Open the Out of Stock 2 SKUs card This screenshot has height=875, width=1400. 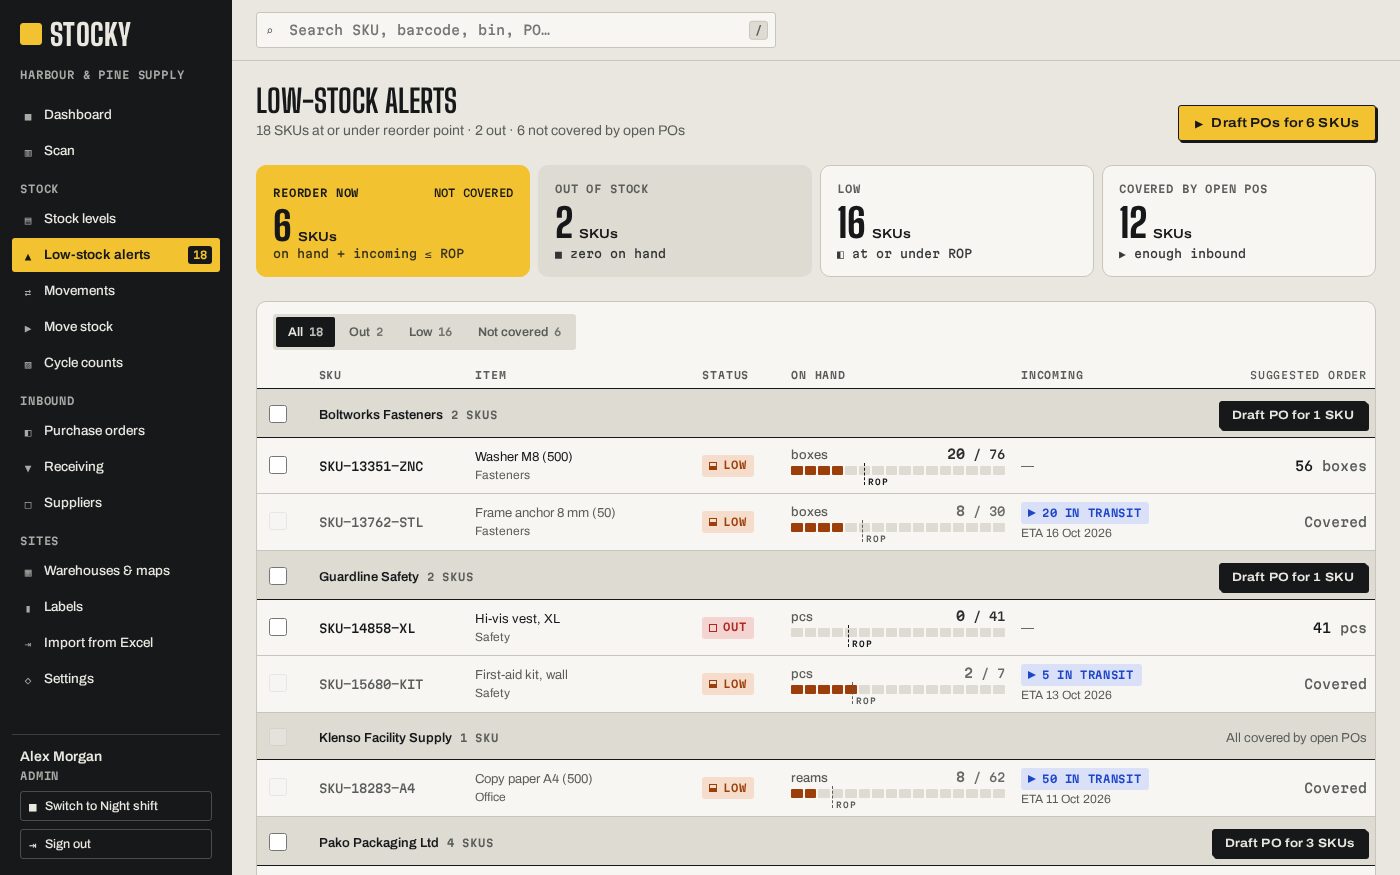coord(675,221)
